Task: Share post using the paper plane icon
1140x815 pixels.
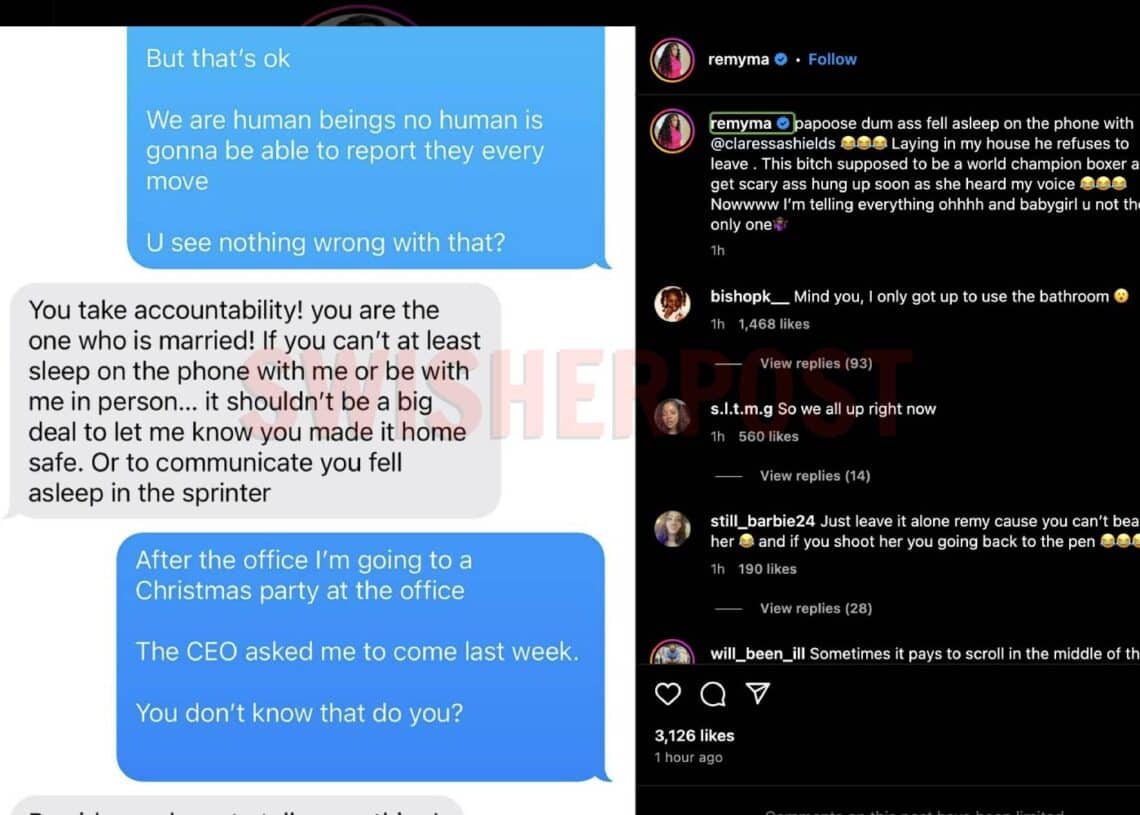Action: 758,694
